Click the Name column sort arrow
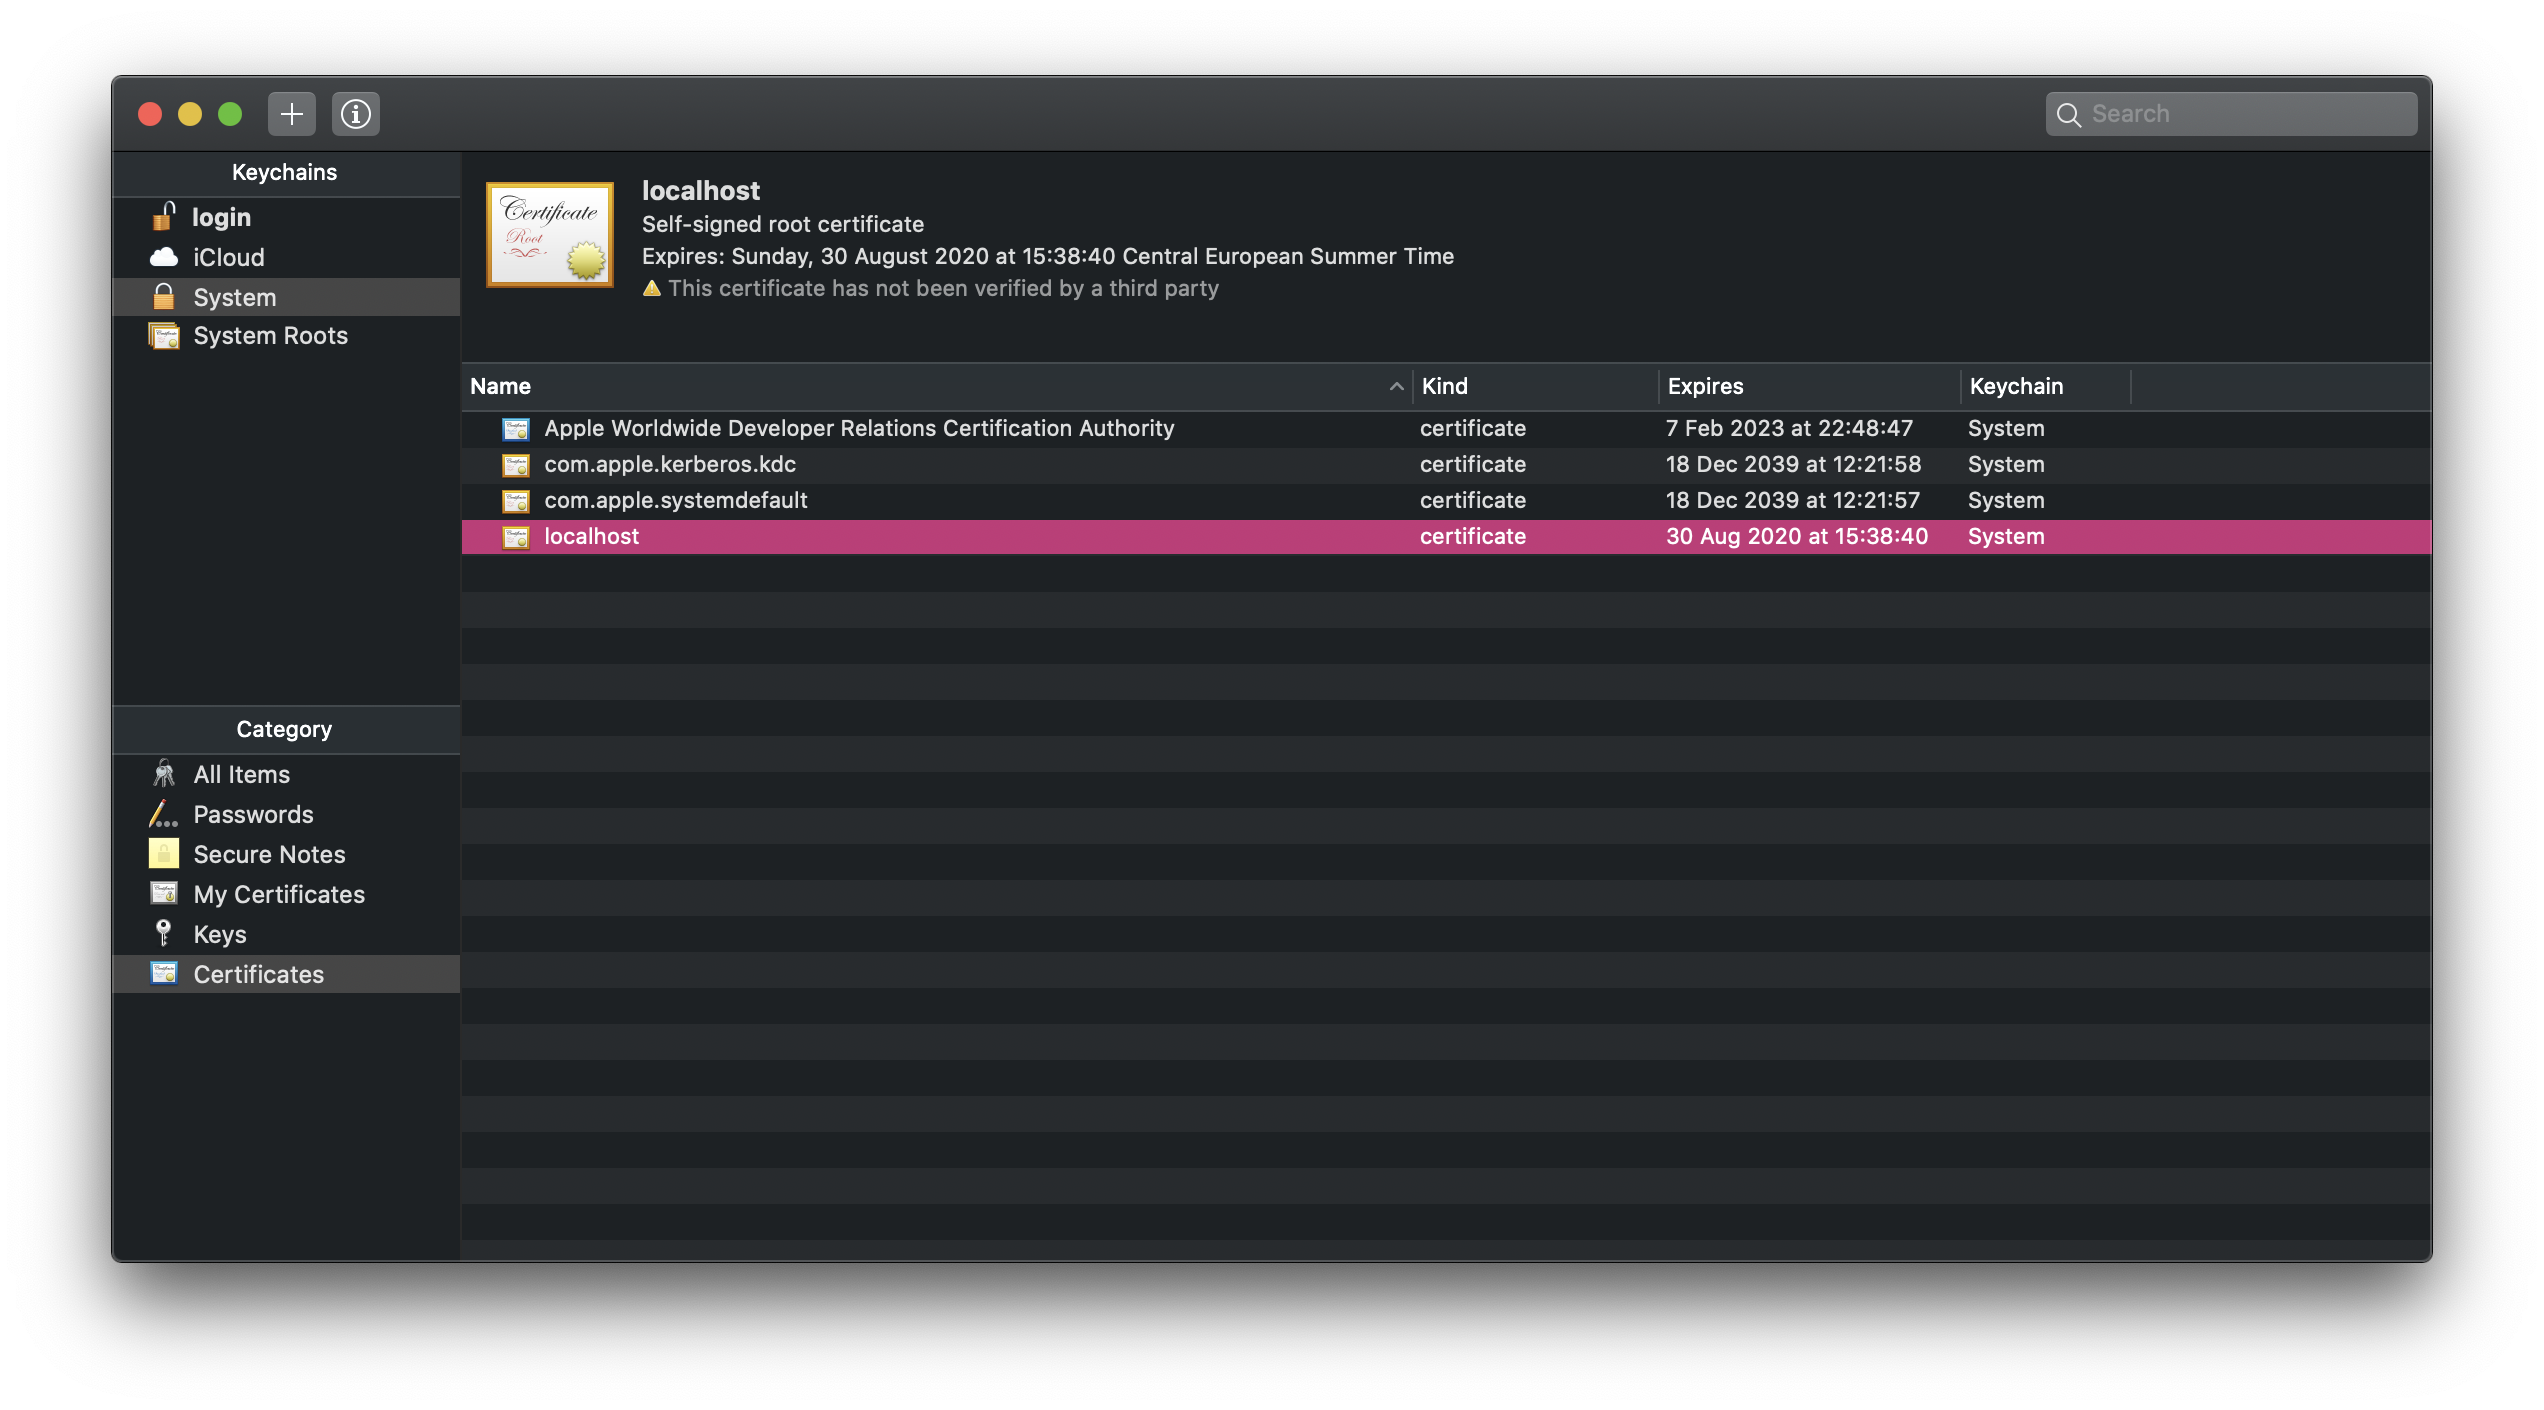Screen dimensions: 2544x1410 (x=1396, y=387)
